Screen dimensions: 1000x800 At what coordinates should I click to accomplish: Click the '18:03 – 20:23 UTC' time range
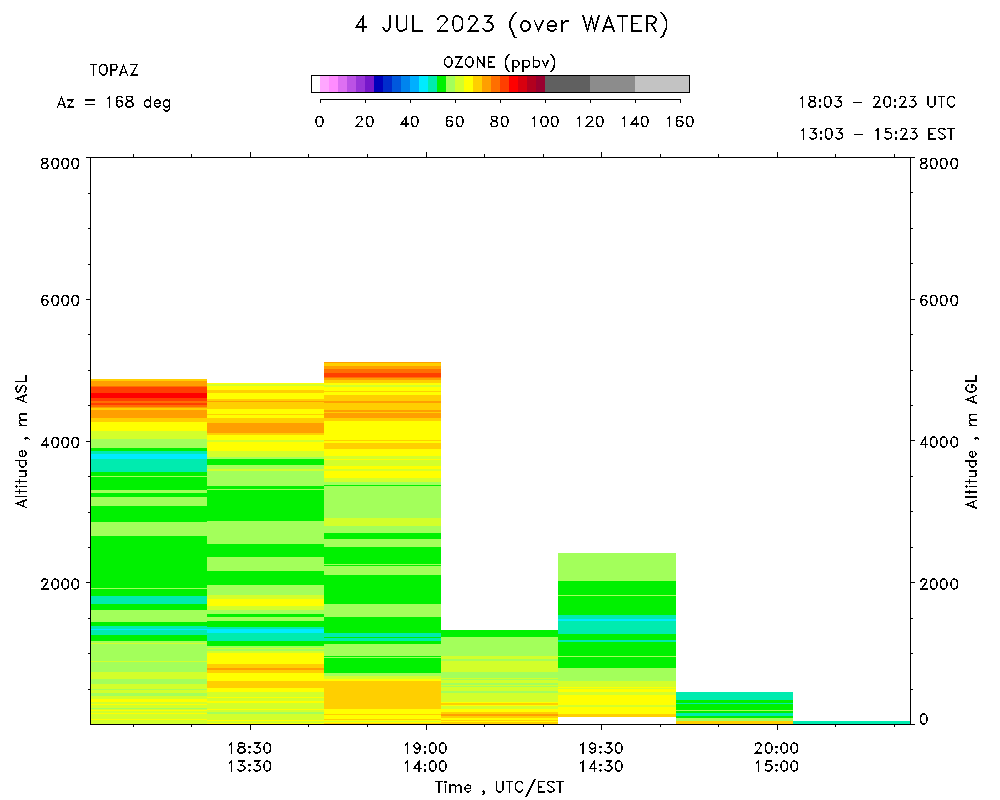pyautogui.click(x=877, y=102)
